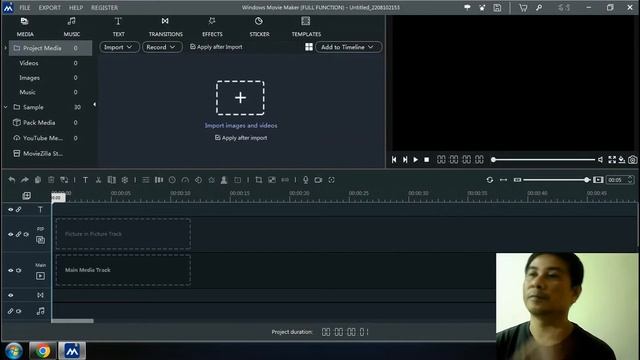Screen dimensions: 640x360
Task: Click the refresh loop icon near zoom slider
Action: (x=490, y=180)
